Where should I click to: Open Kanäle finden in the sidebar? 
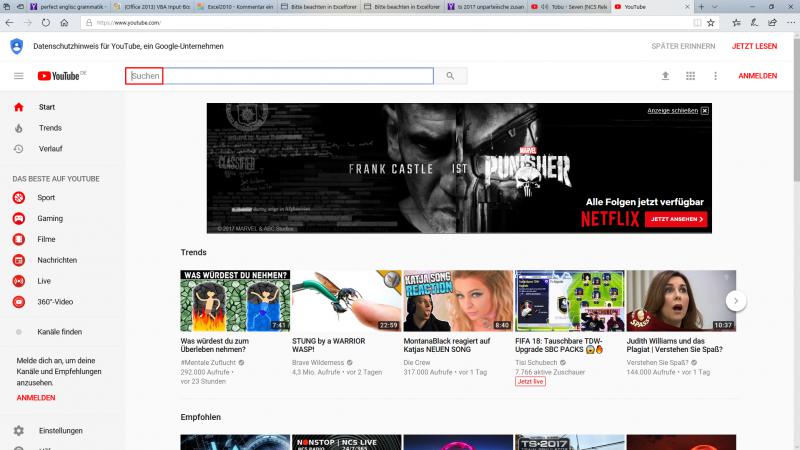61,332
